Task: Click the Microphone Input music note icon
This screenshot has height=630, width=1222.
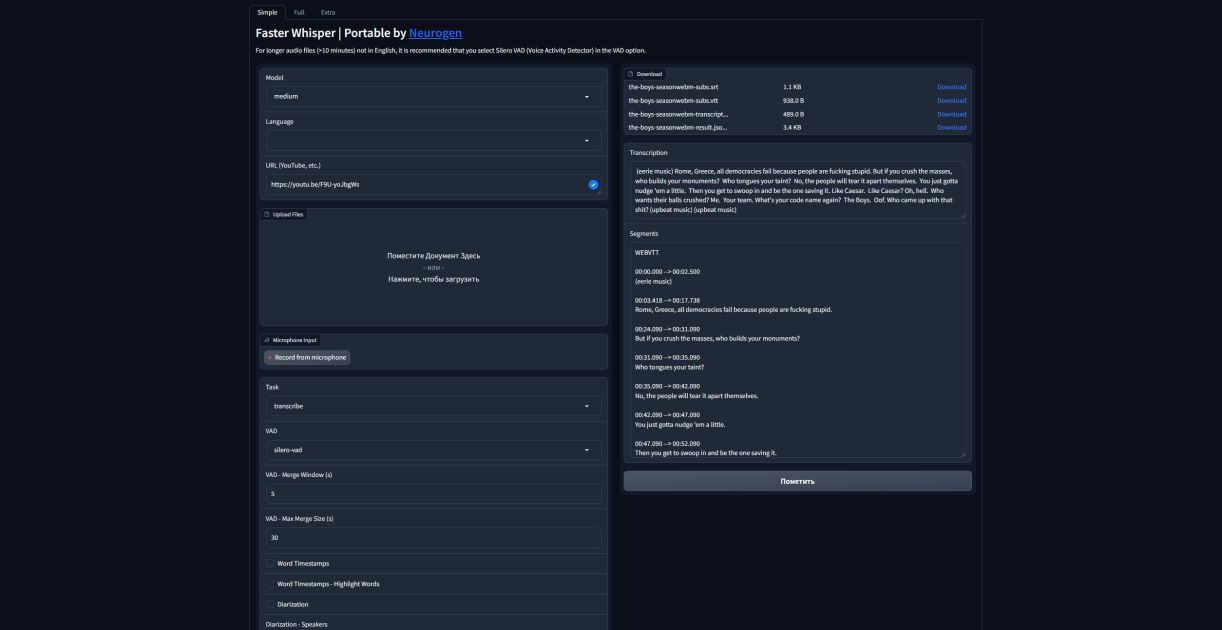Action: click(x=267, y=340)
